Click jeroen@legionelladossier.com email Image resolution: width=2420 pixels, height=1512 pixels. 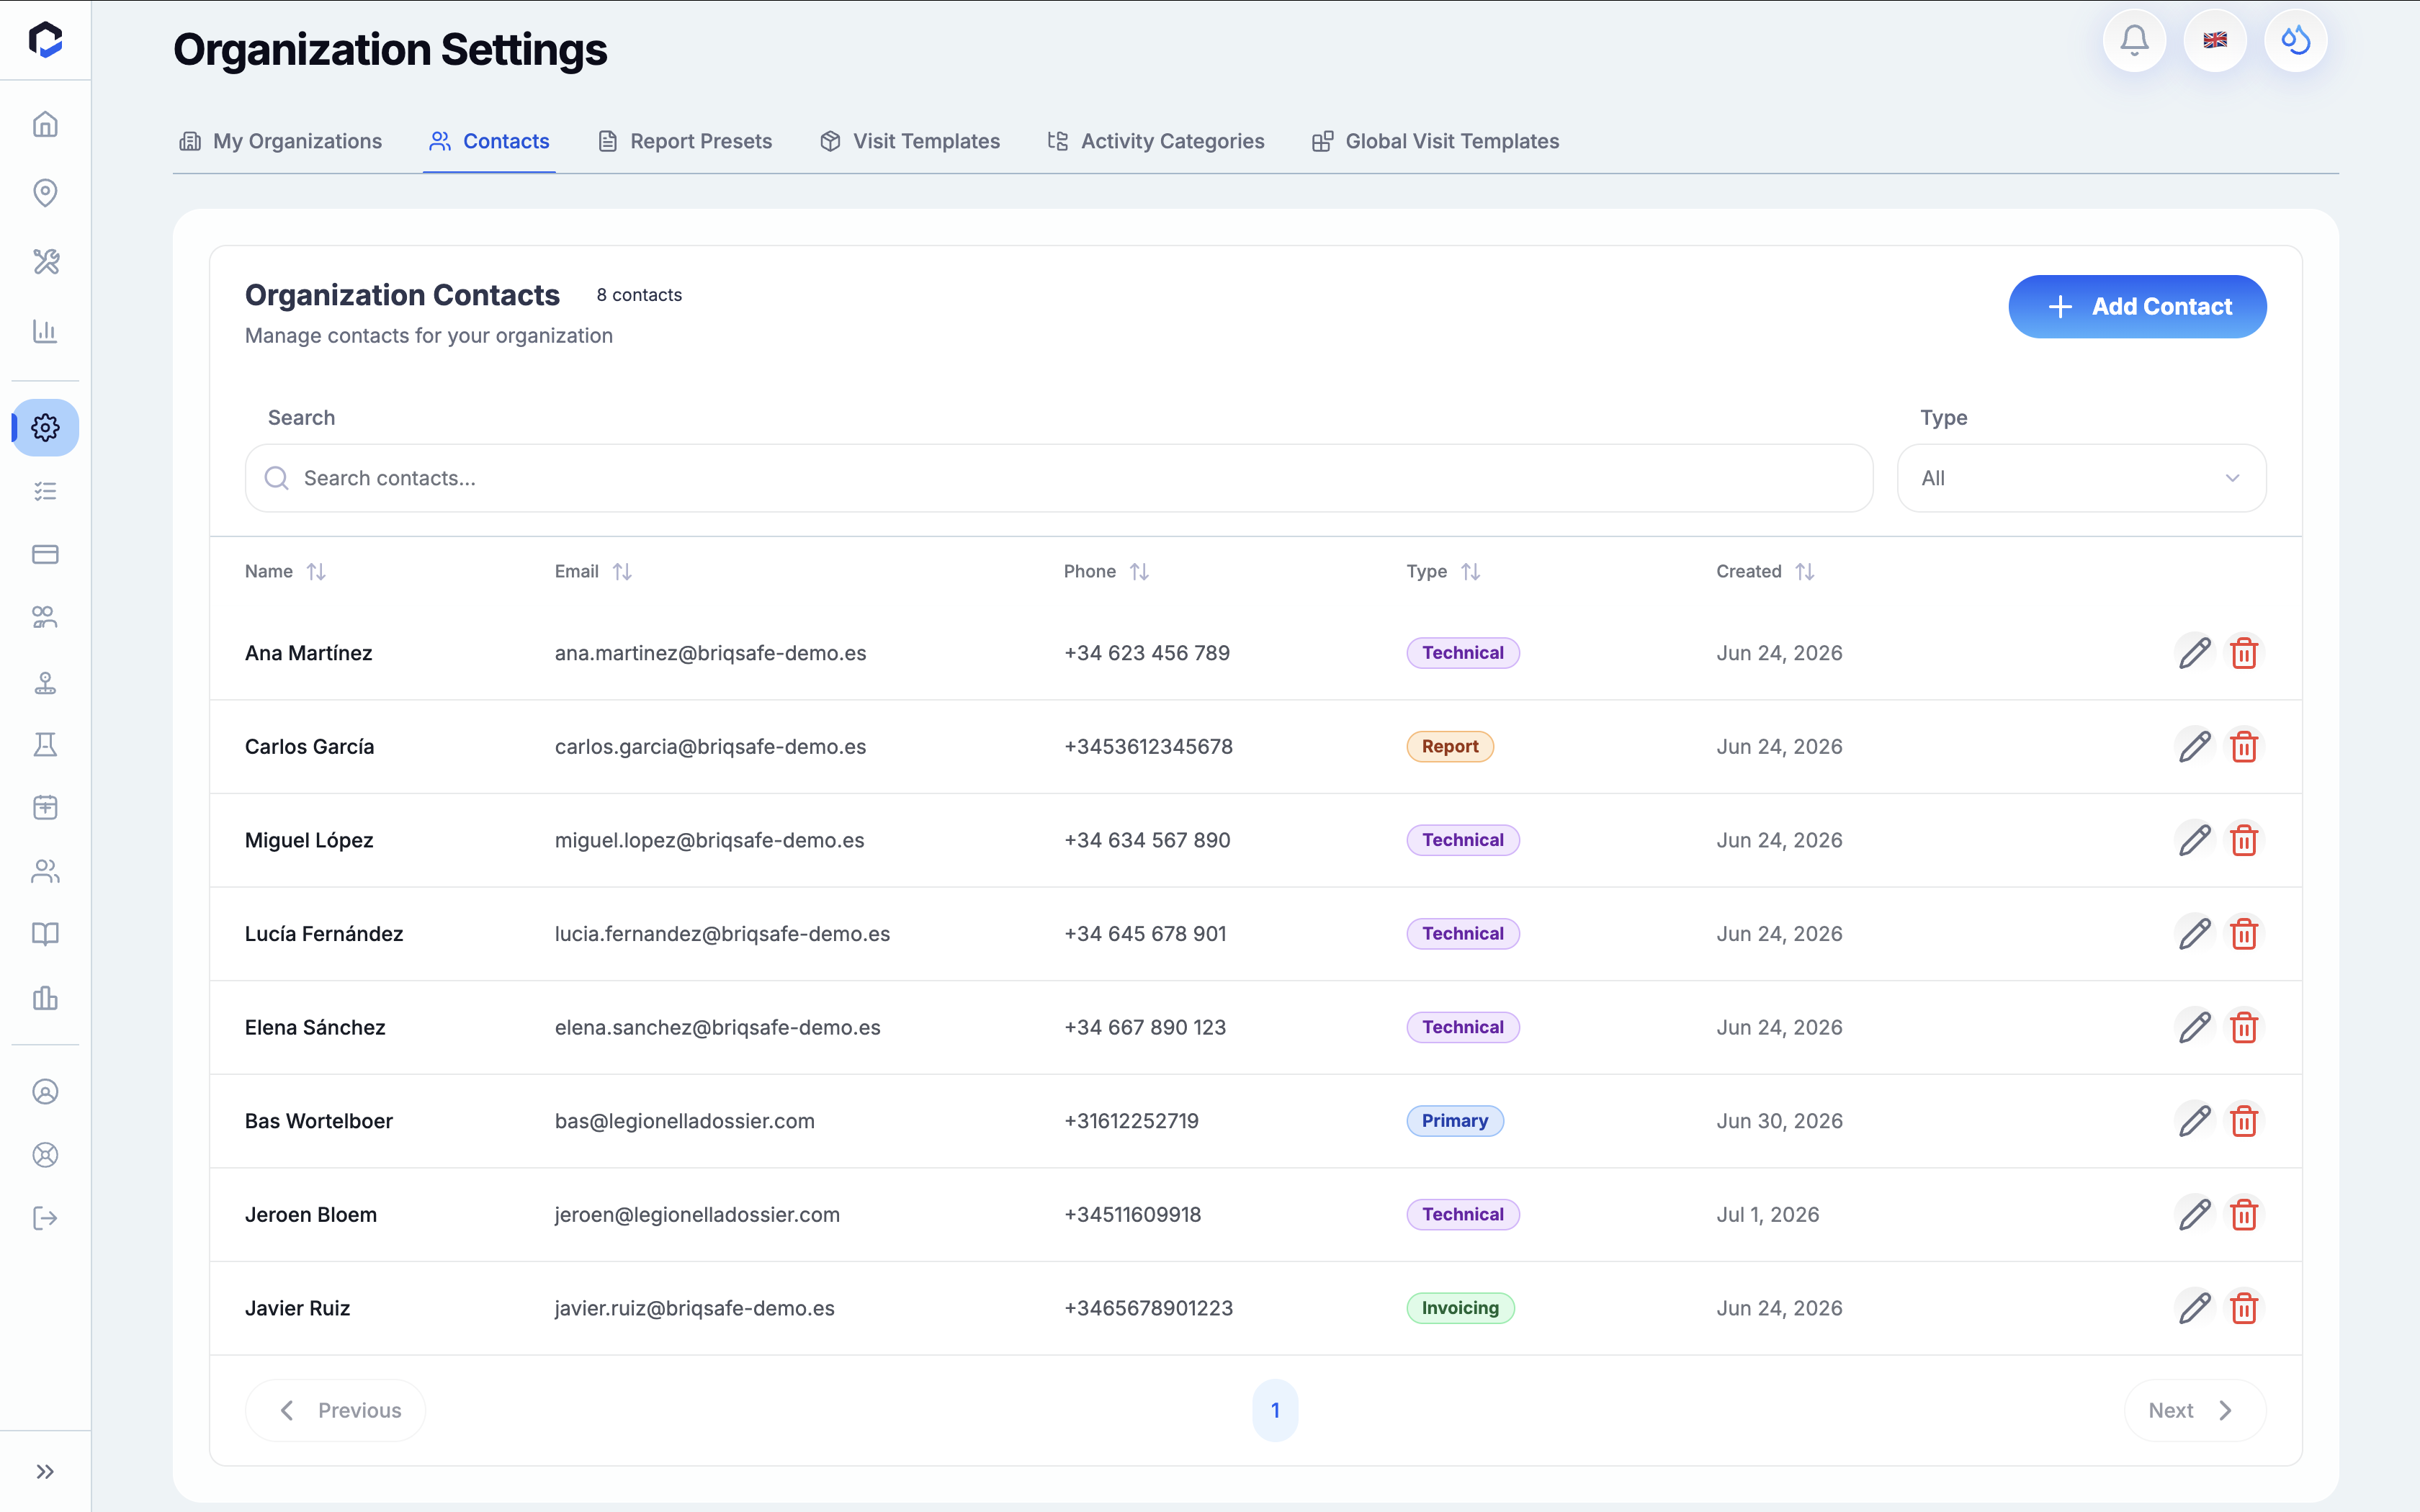tap(697, 1215)
